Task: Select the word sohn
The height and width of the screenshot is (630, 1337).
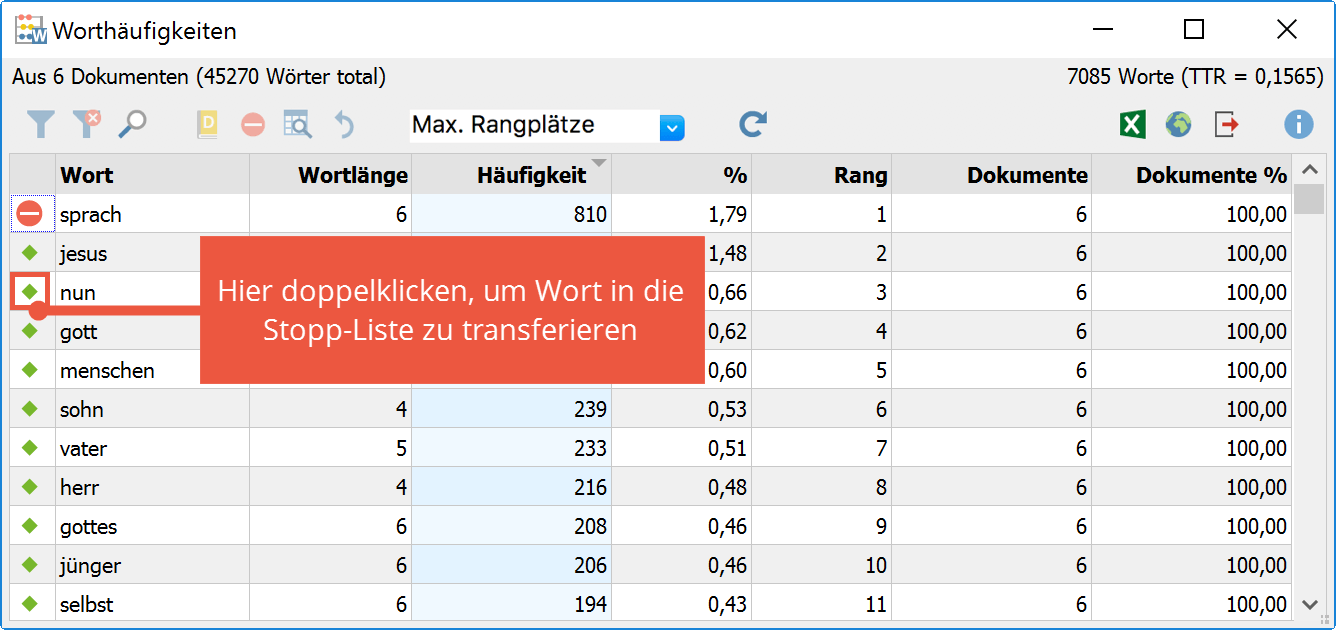Action: [x=82, y=409]
